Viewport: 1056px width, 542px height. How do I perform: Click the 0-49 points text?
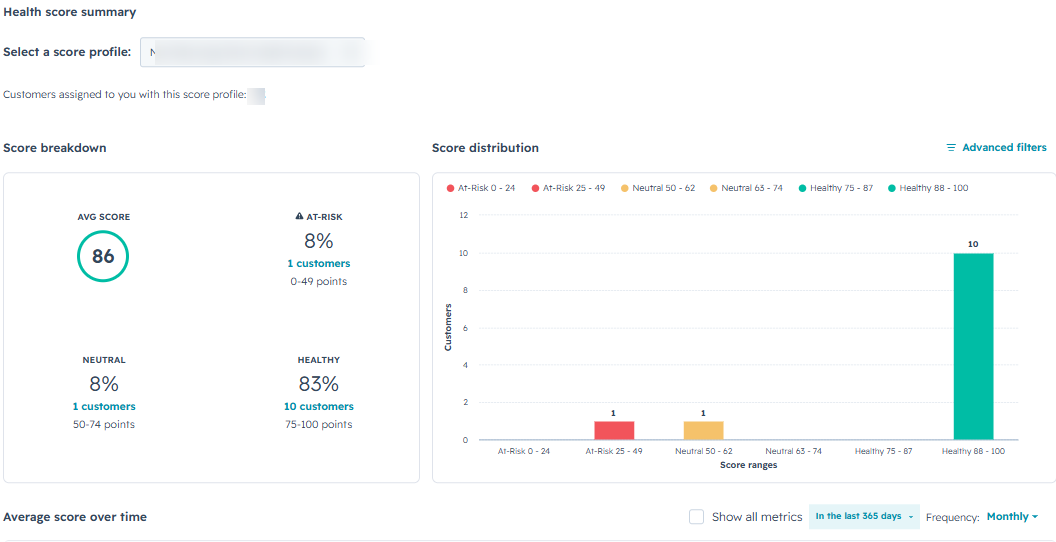coord(319,281)
